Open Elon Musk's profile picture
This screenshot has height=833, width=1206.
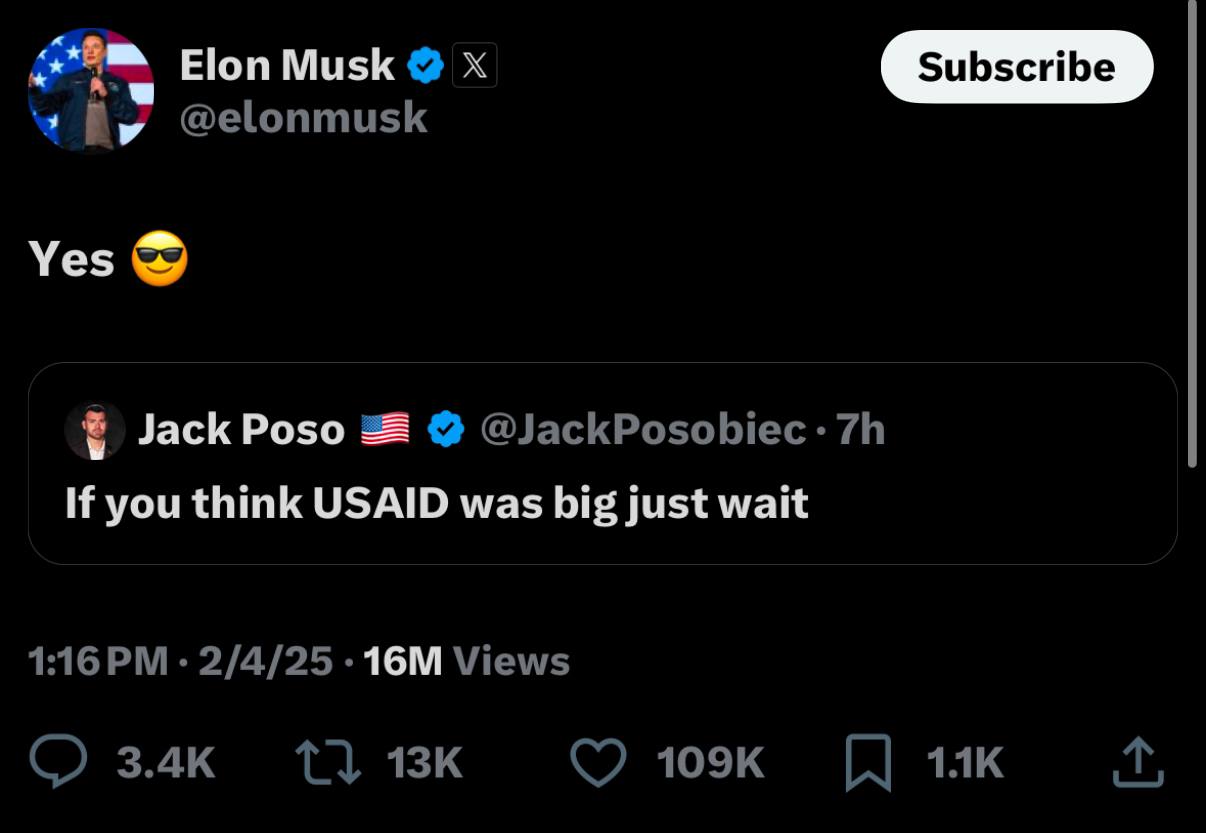89,89
